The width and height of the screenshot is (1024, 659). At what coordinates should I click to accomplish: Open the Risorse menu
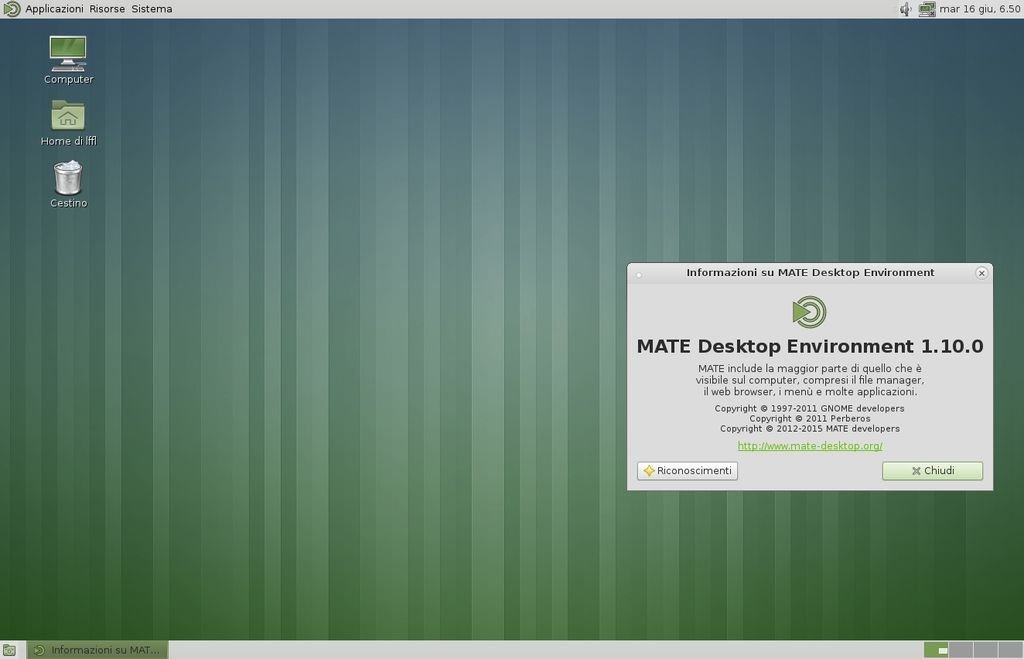(107, 9)
